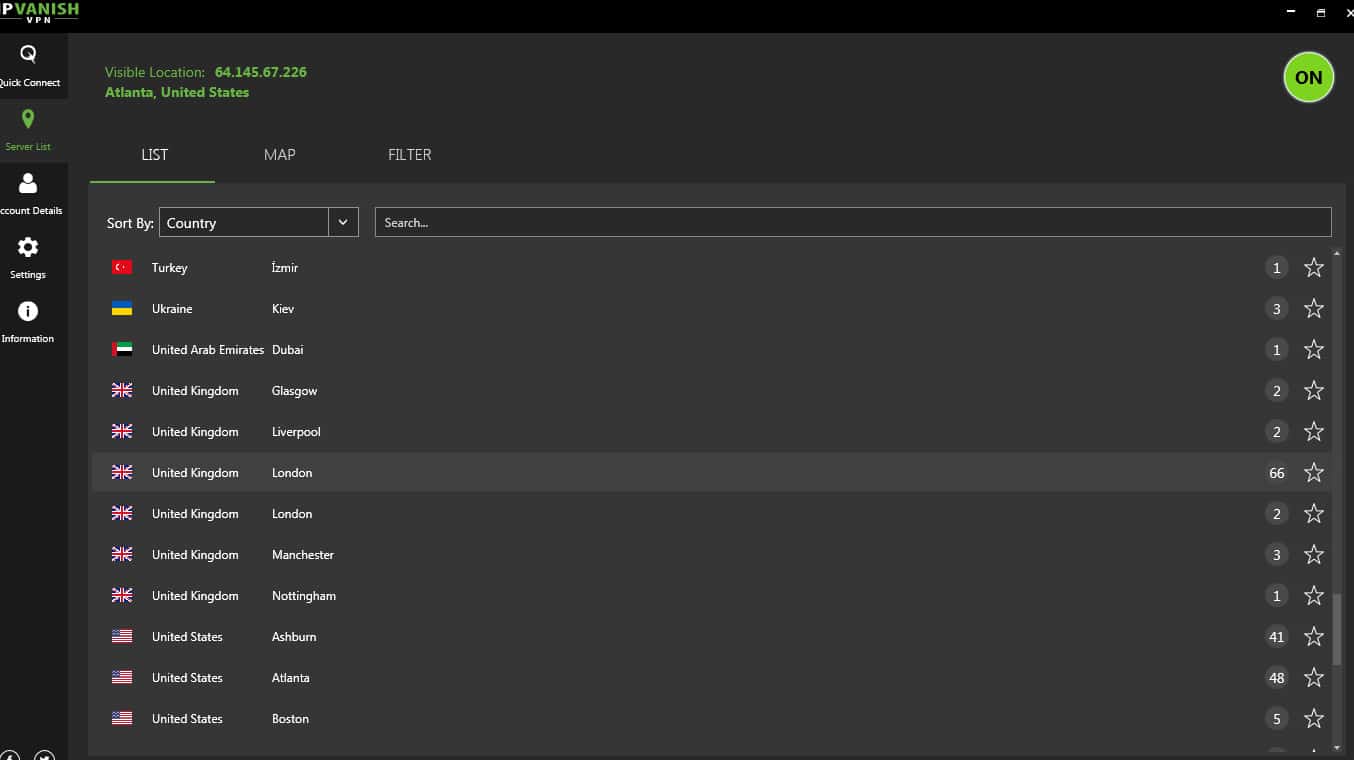Screen dimensions: 1354x760
Task: Click the United Arab Emirates flag icon
Action: (122, 349)
